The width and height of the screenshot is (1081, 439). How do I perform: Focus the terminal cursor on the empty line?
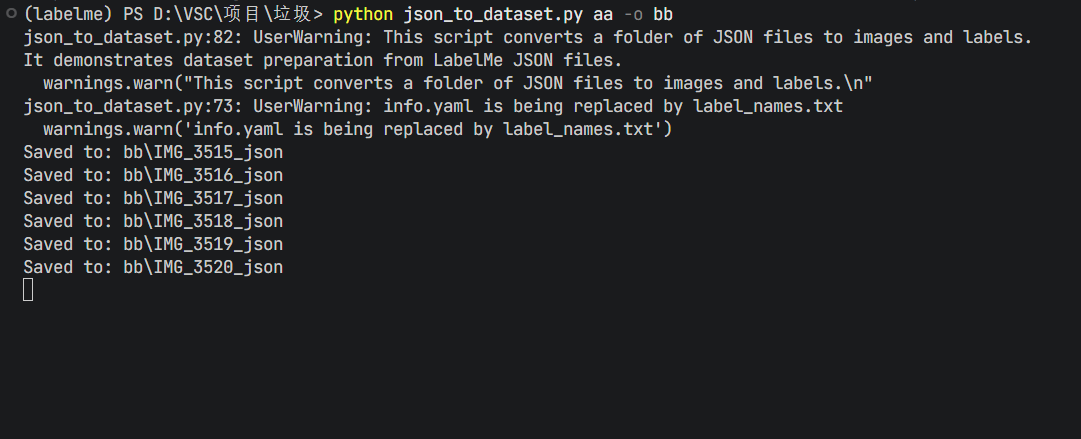tap(28, 290)
